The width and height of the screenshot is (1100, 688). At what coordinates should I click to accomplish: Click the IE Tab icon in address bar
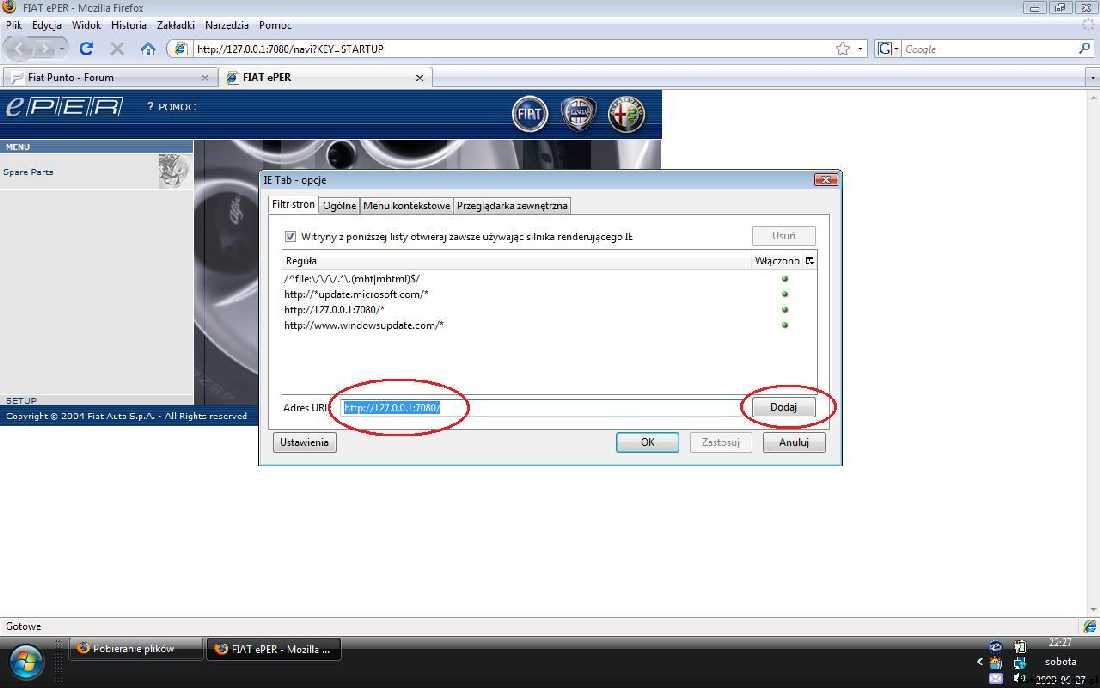tap(180, 48)
